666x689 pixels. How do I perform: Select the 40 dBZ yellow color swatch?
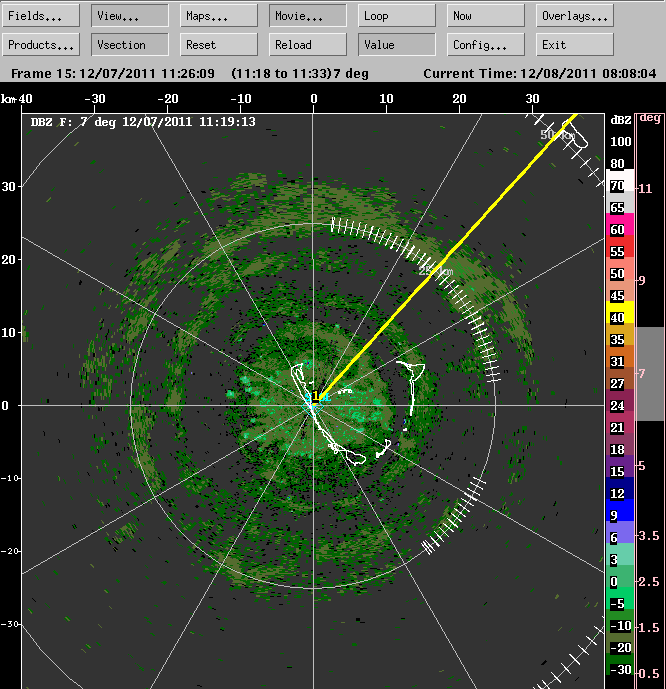620,312
